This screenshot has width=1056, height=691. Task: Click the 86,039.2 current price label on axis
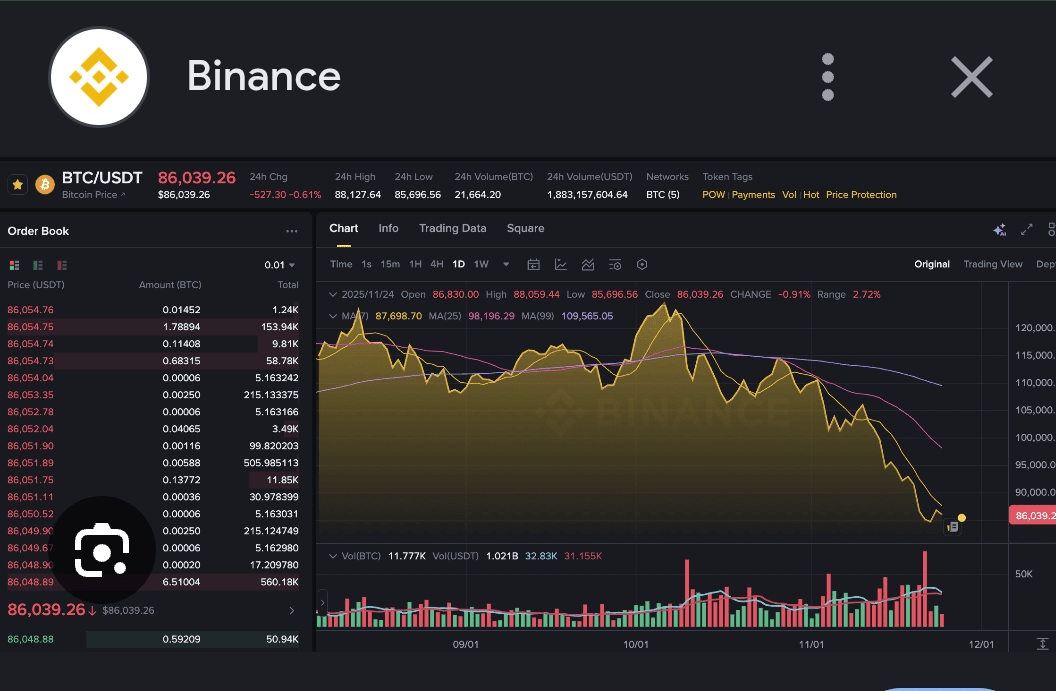point(1032,515)
